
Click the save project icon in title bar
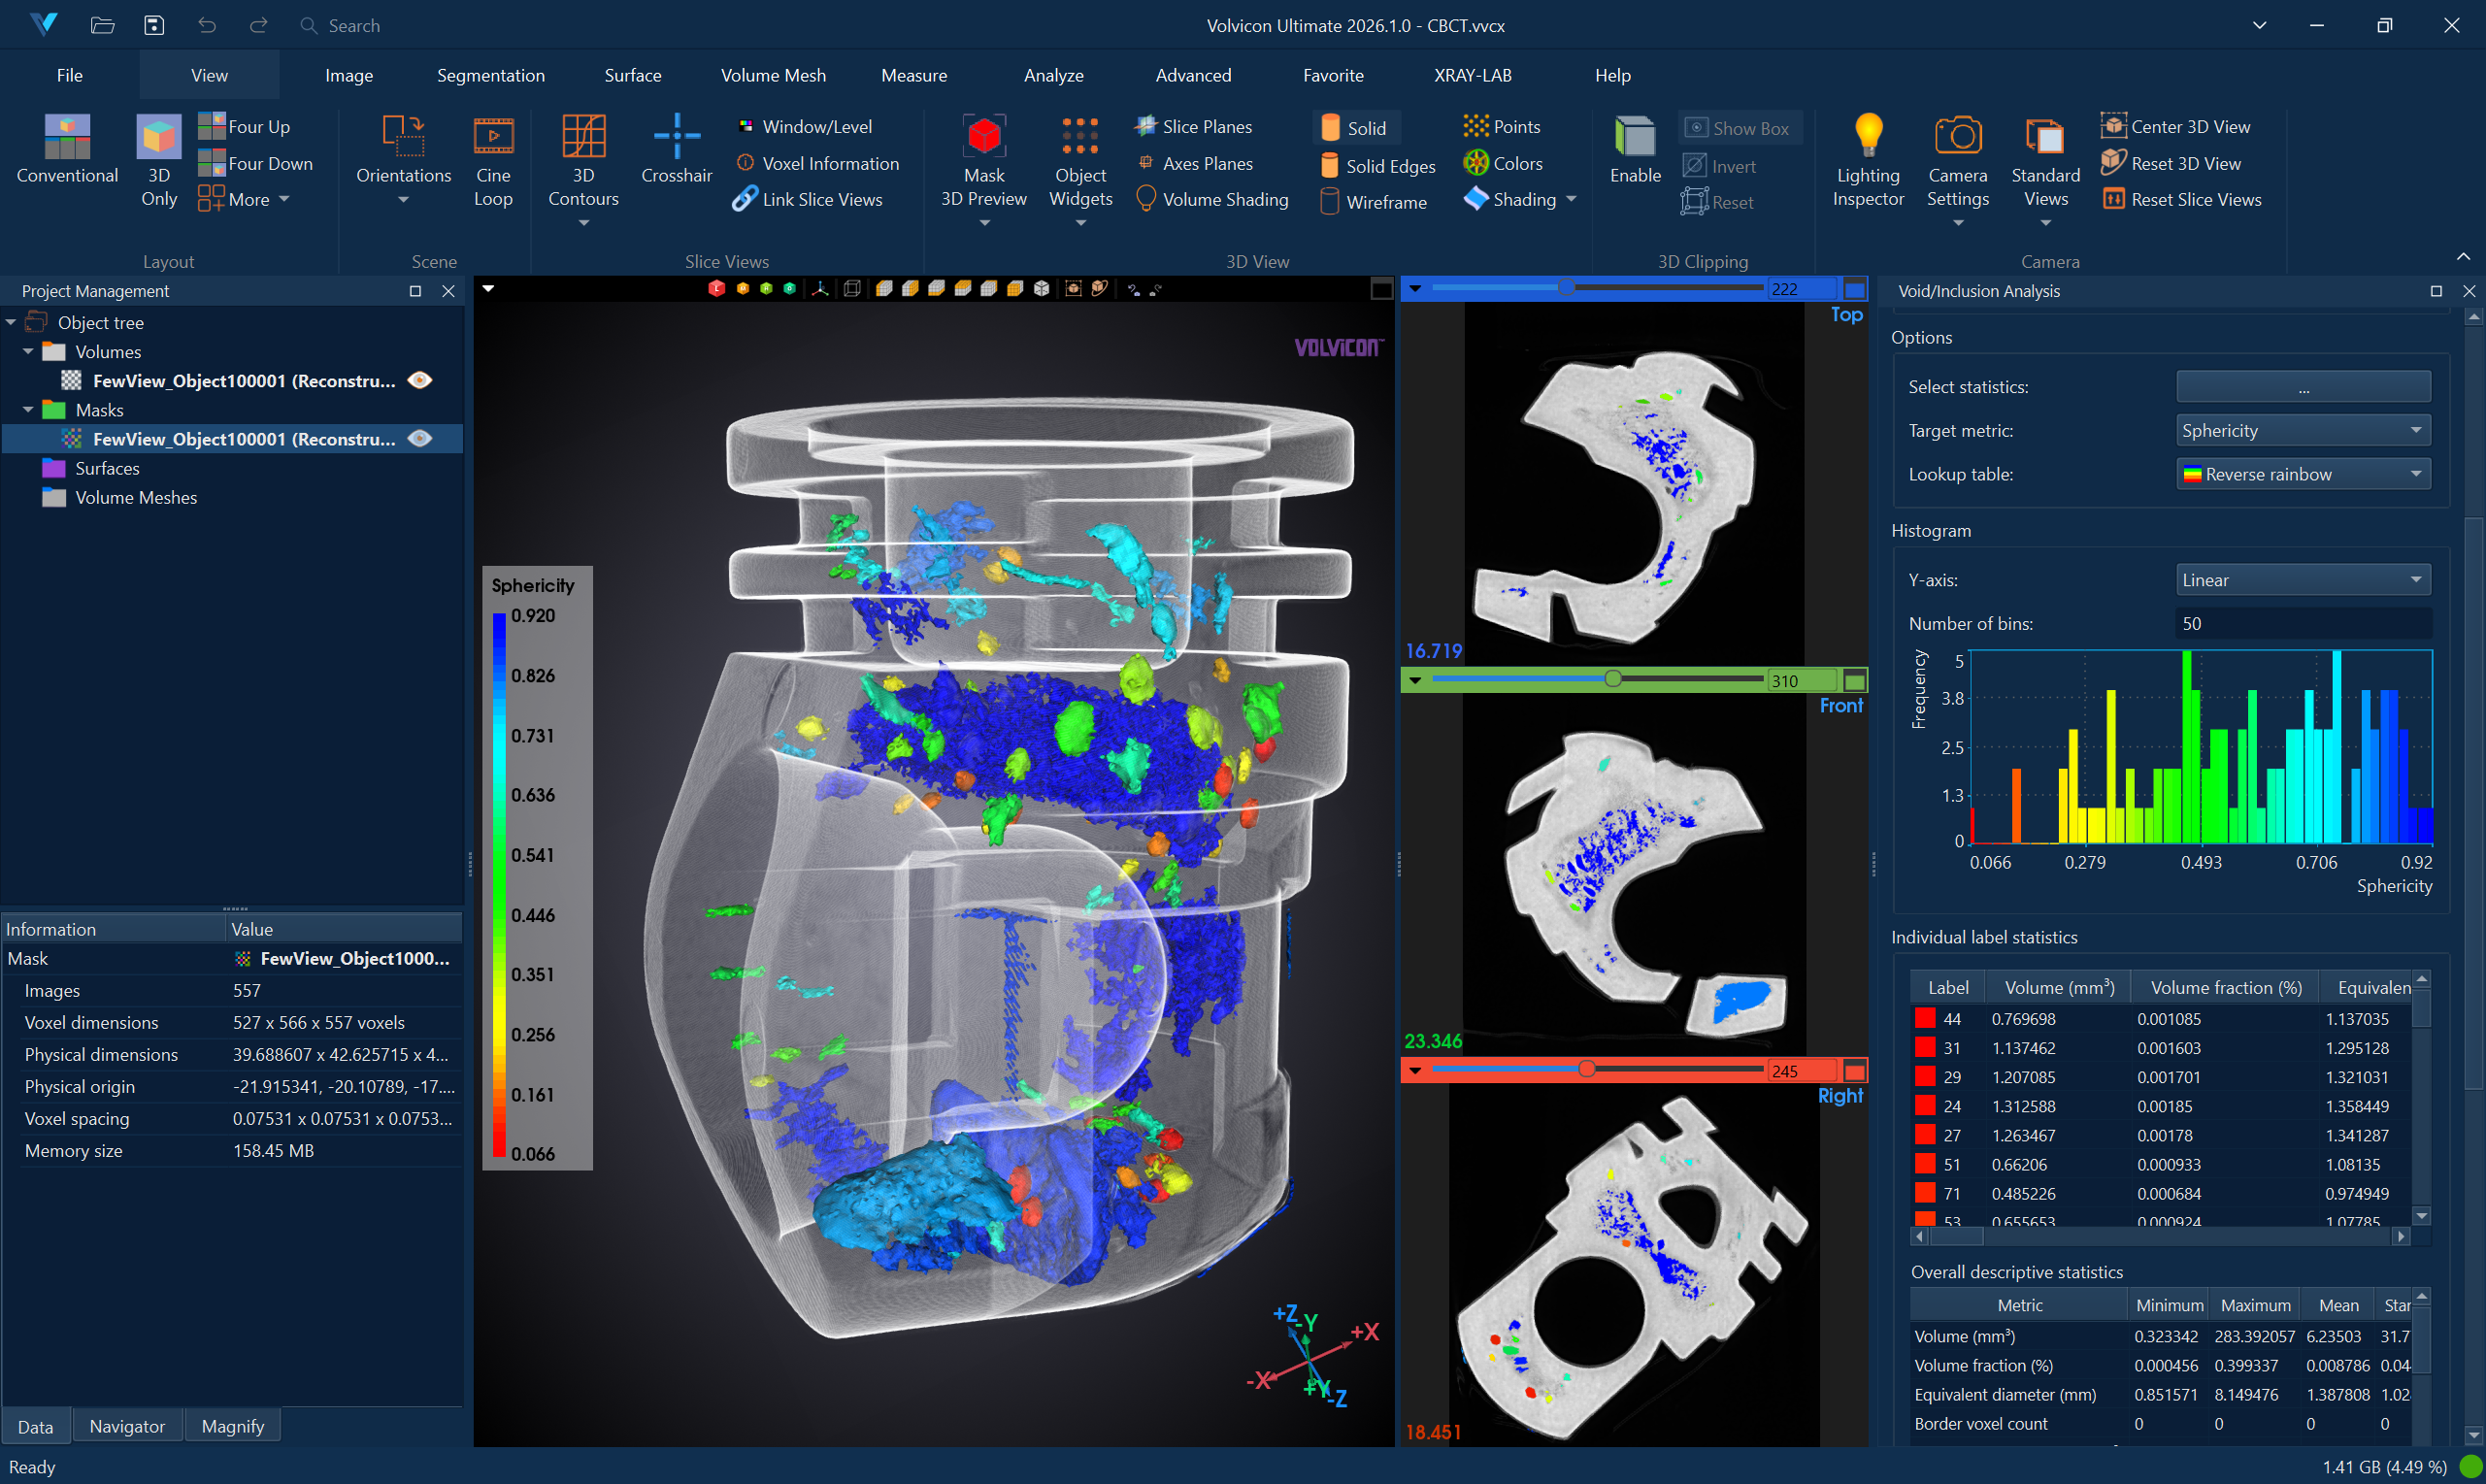[x=154, y=25]
